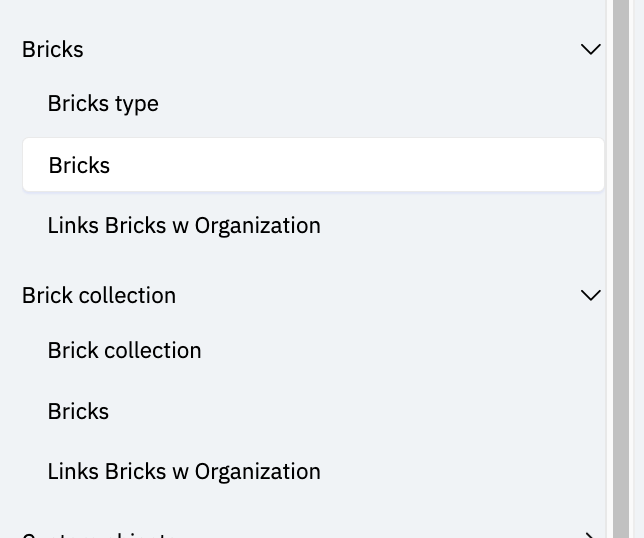Toggle the Bricks group via its down arrow
The width and height of the screenshot is (644, 538).
pyautogui.click(x=591, y=49)
